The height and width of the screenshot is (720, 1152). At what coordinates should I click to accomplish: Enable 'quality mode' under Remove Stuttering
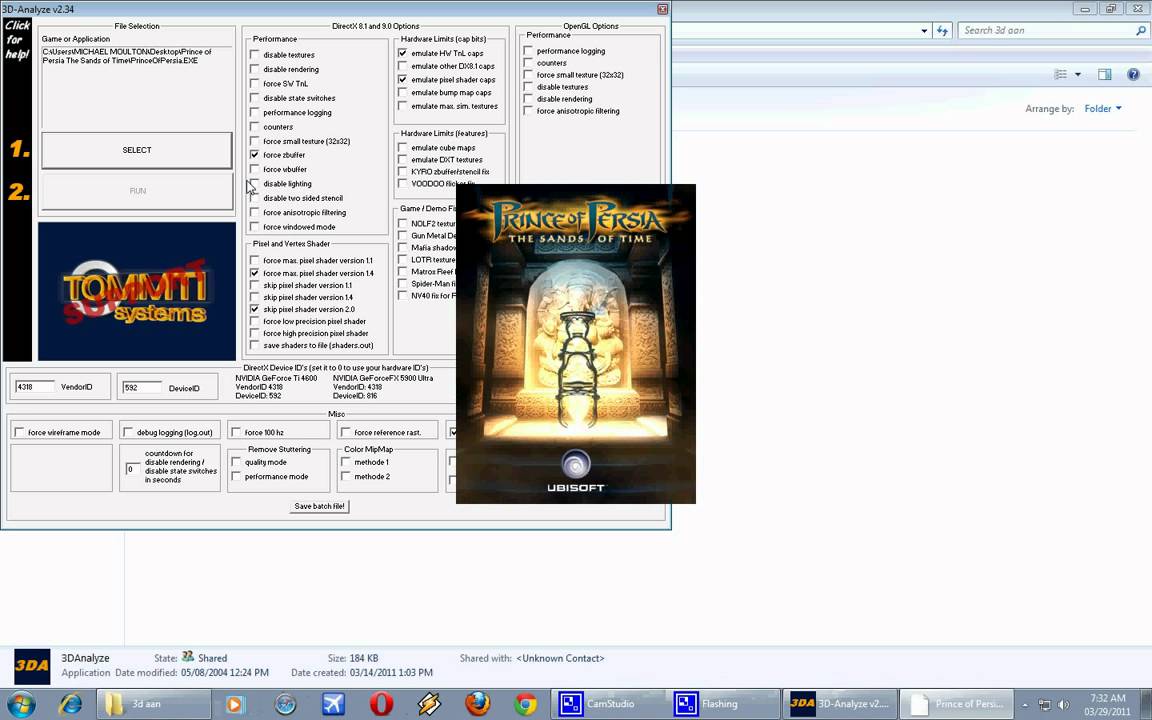coord(237,462)
